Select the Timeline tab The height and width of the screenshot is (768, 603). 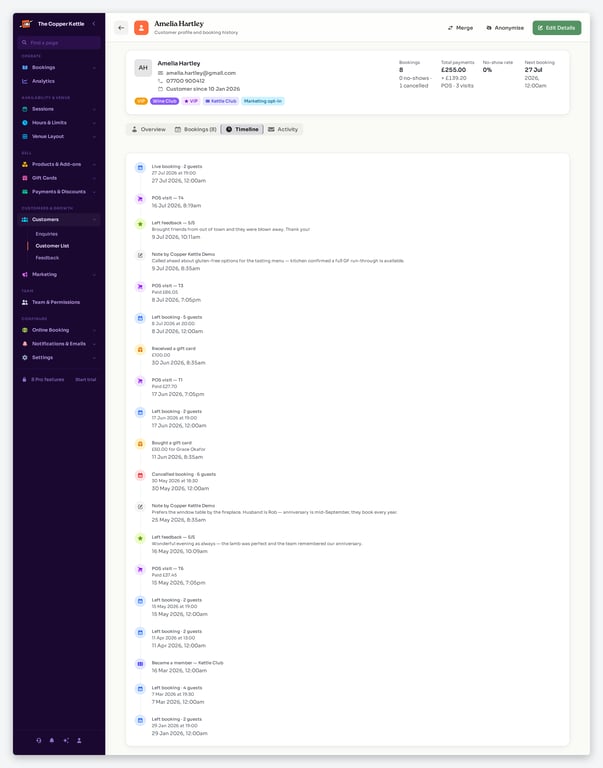[x=242, y=129]
